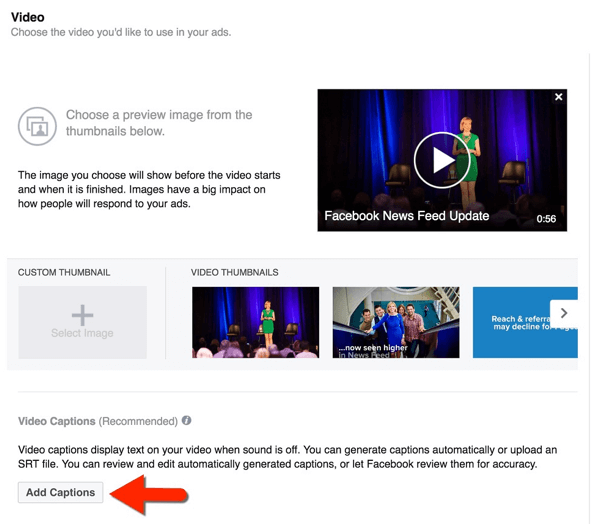Remove the video using the X icon
This screenshot has height=524, width=600.
click(x=559, y=97)
